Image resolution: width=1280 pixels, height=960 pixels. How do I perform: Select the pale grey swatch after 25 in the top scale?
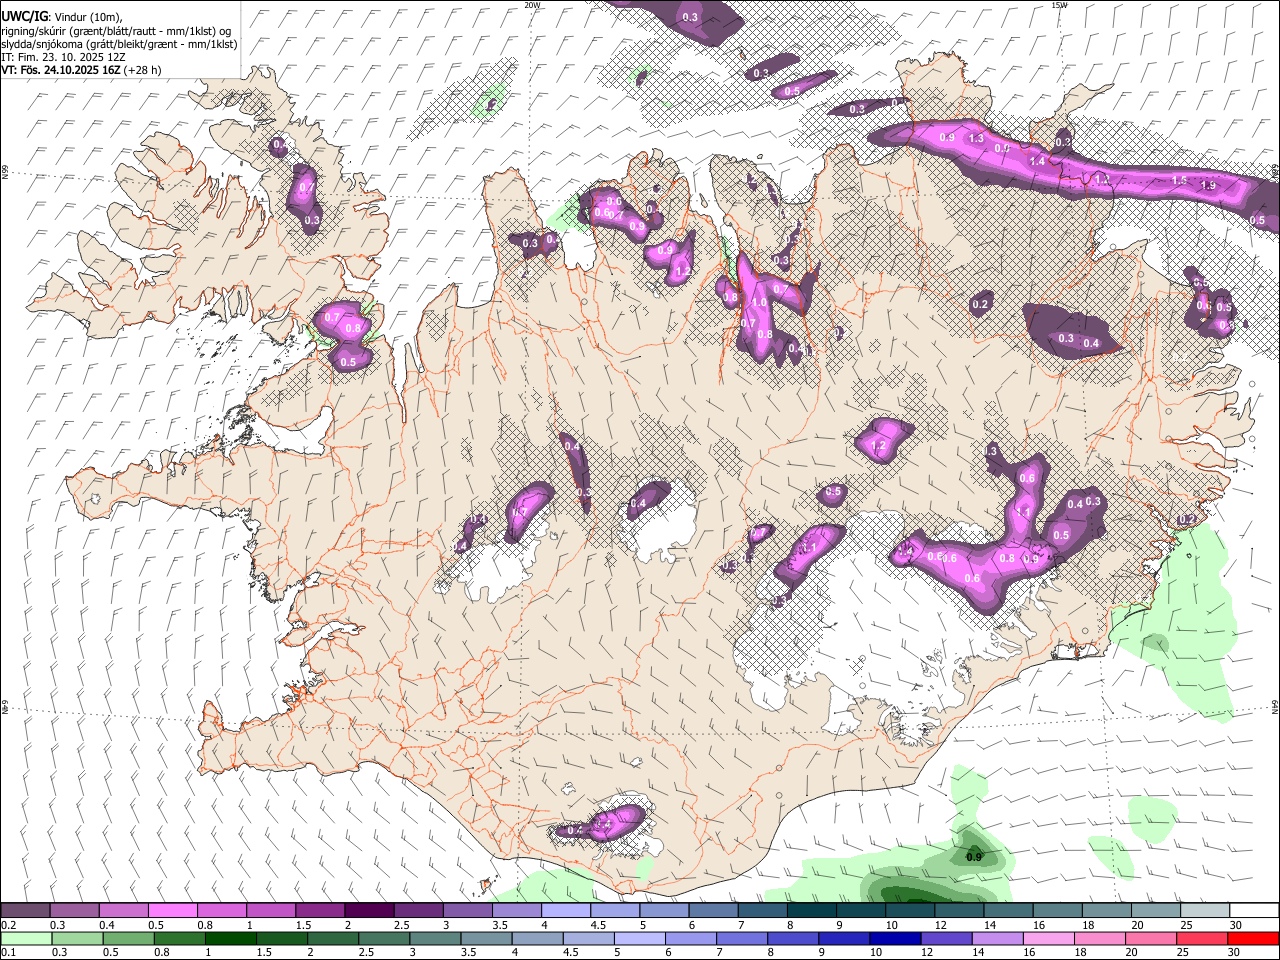click(x=1205, y=910)
